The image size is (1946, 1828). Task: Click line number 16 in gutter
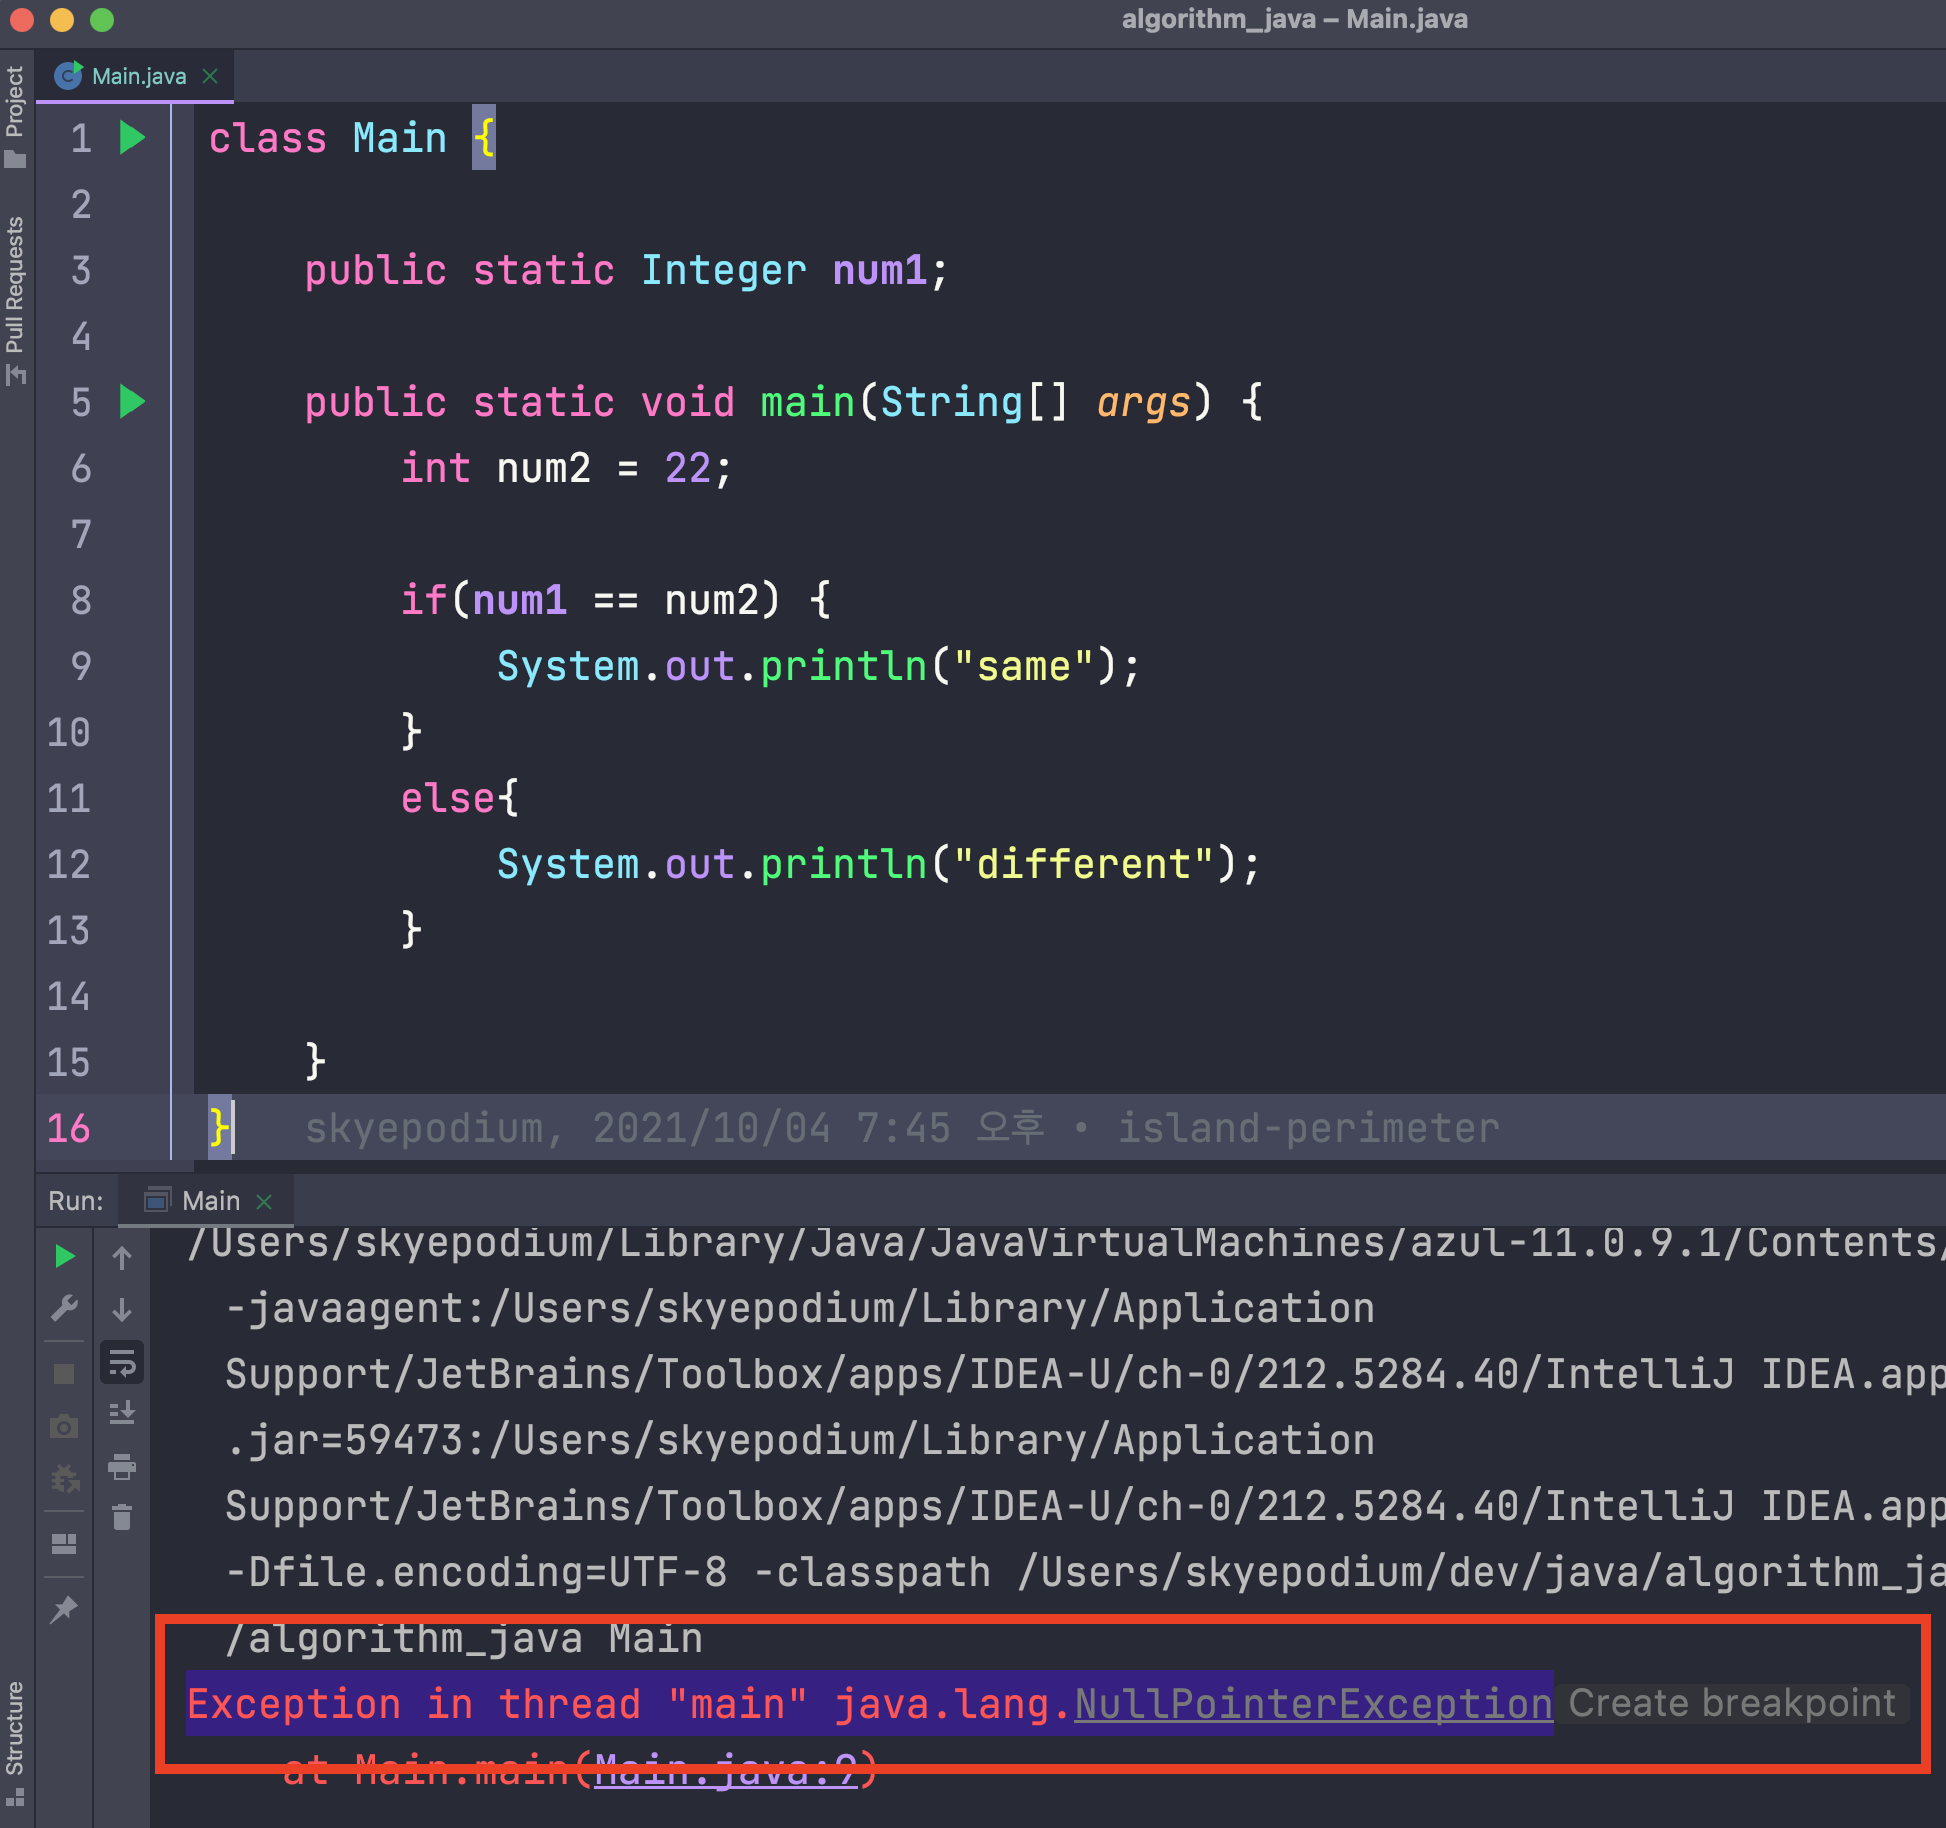[x=68, y=1128]
